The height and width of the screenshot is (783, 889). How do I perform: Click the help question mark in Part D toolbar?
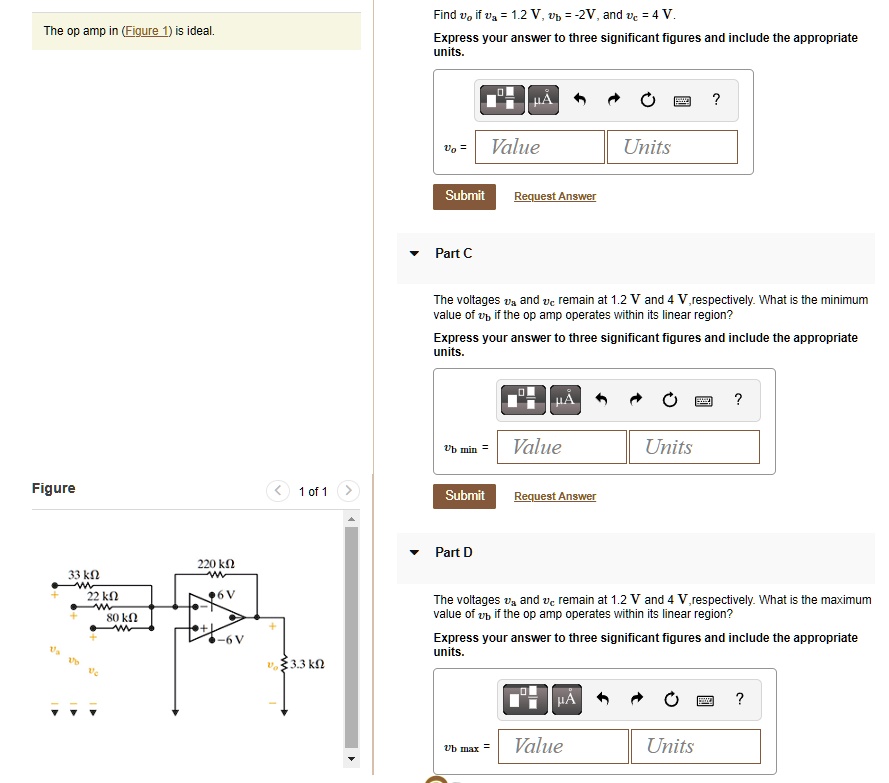pyautogui.click(x=739, y=699)
